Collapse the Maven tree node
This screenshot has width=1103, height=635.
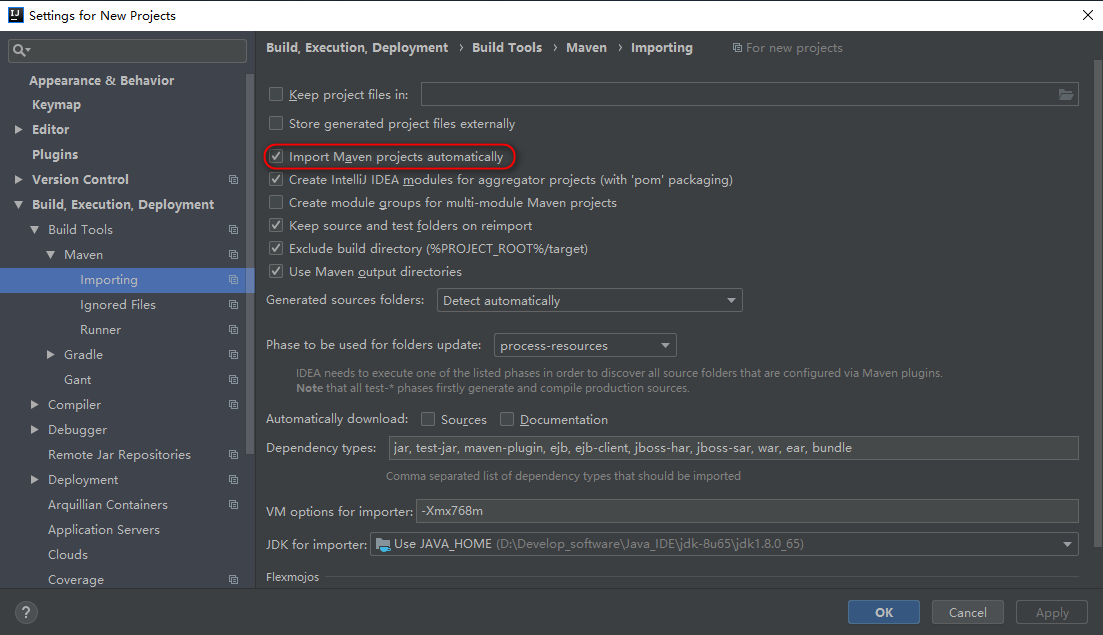(x=51, y=255)
